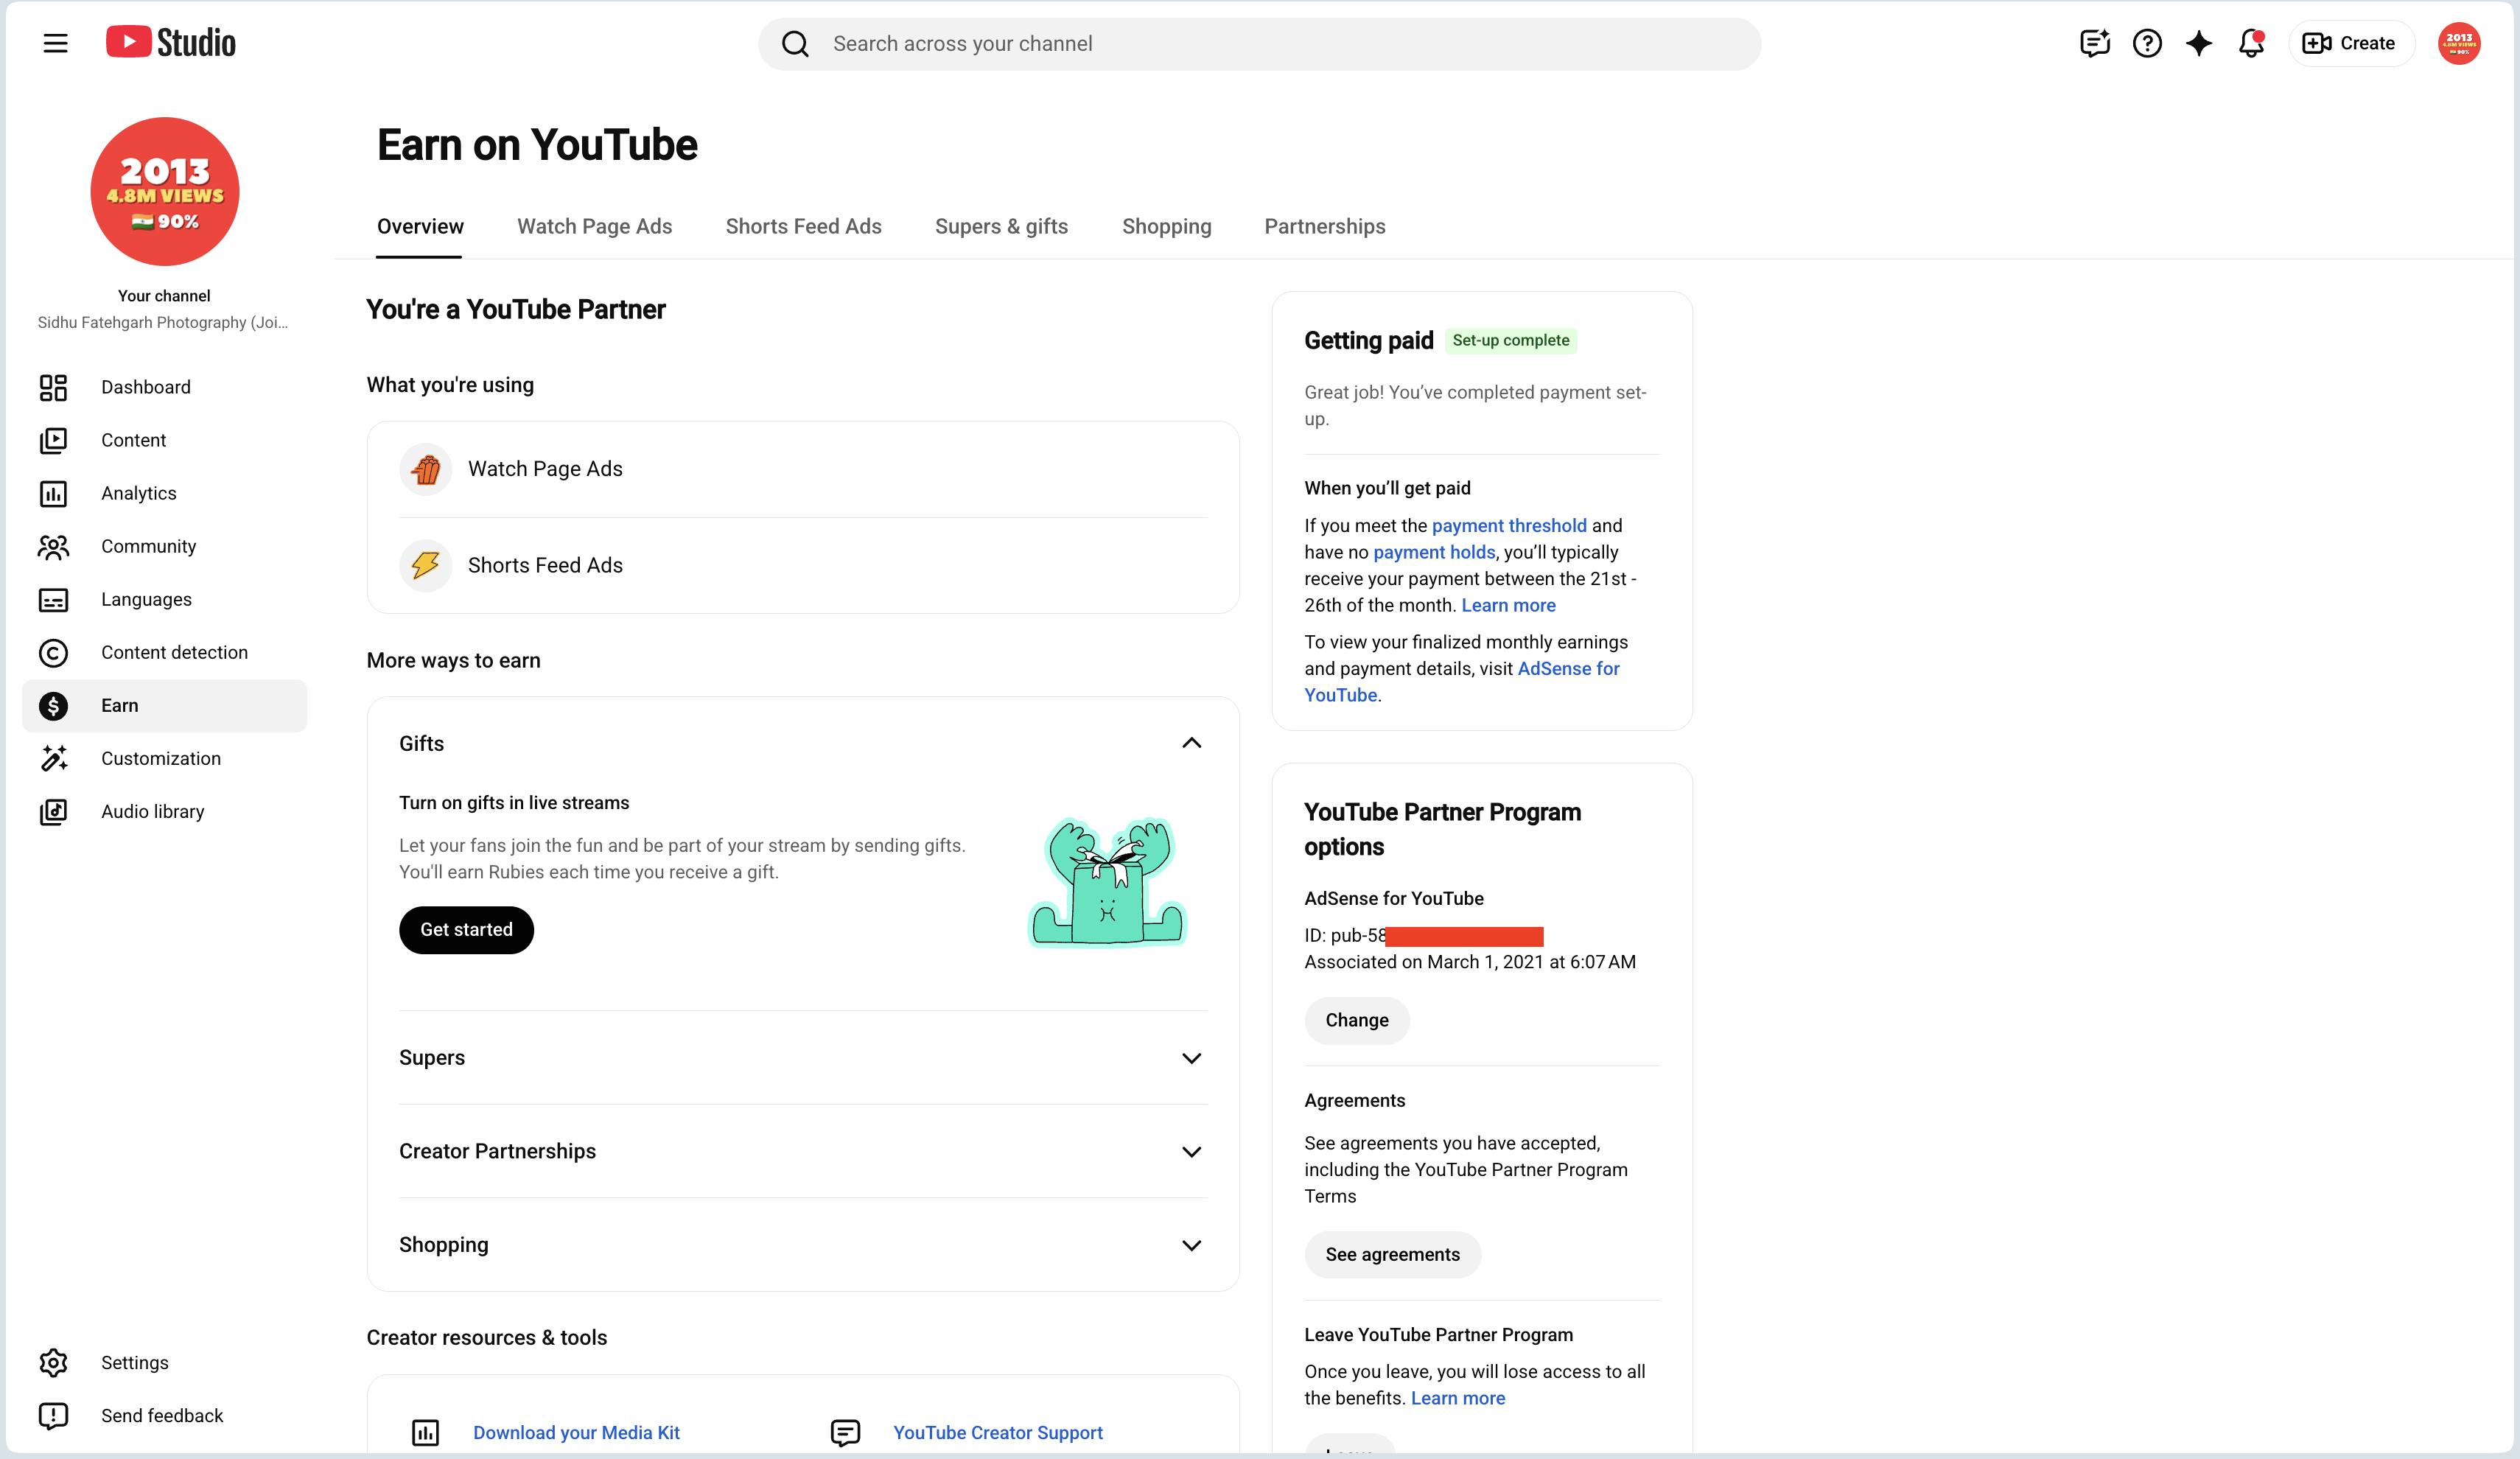This screenshot has height=1459, width=2520.
Task: Click the Community sidebar icon
Action: click(x=53, y=546)
